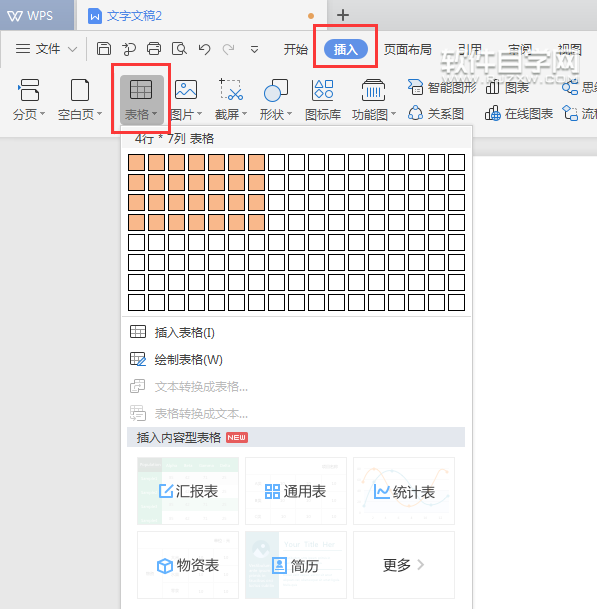Open the 页面布局 ribbon tab
This screenshot has width=597, height=609.
point(407,49)
